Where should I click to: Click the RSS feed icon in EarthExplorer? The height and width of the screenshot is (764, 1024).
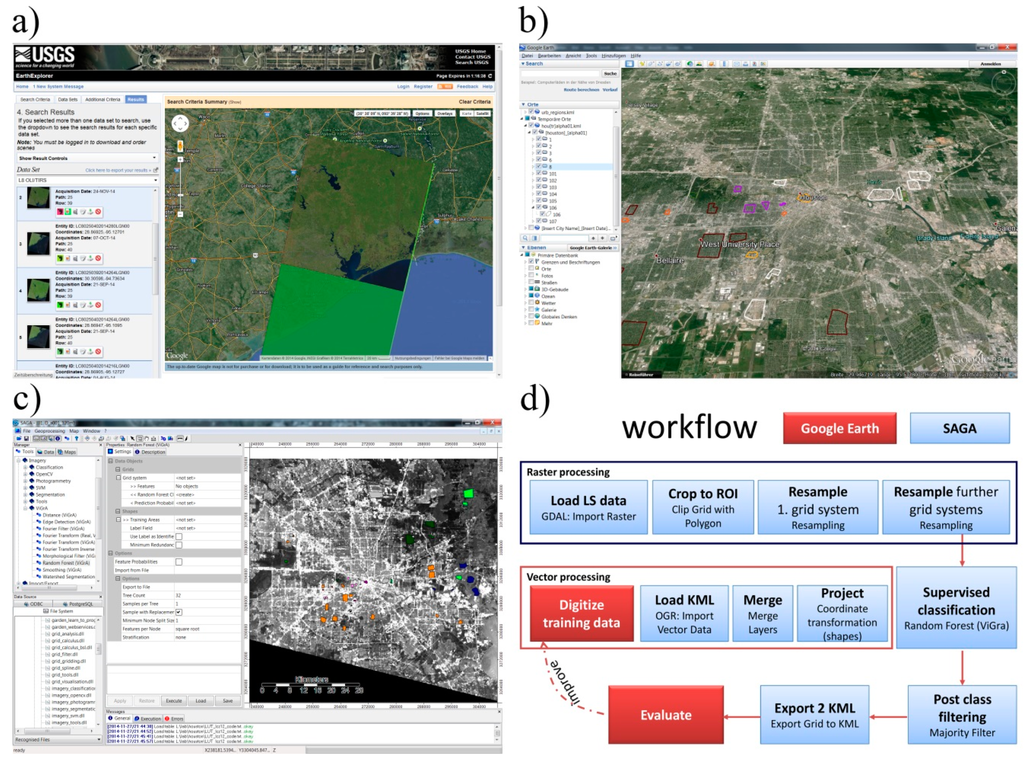tap(446, 87)
